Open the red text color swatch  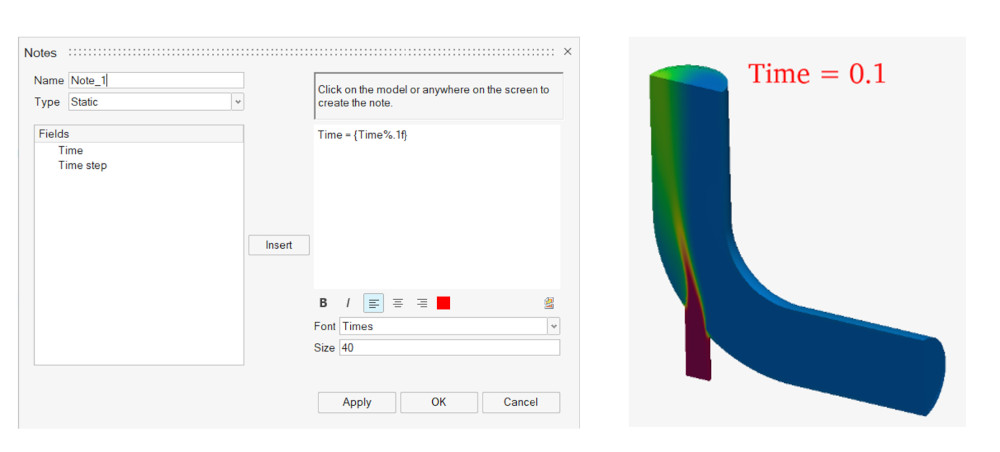point(444,303)
